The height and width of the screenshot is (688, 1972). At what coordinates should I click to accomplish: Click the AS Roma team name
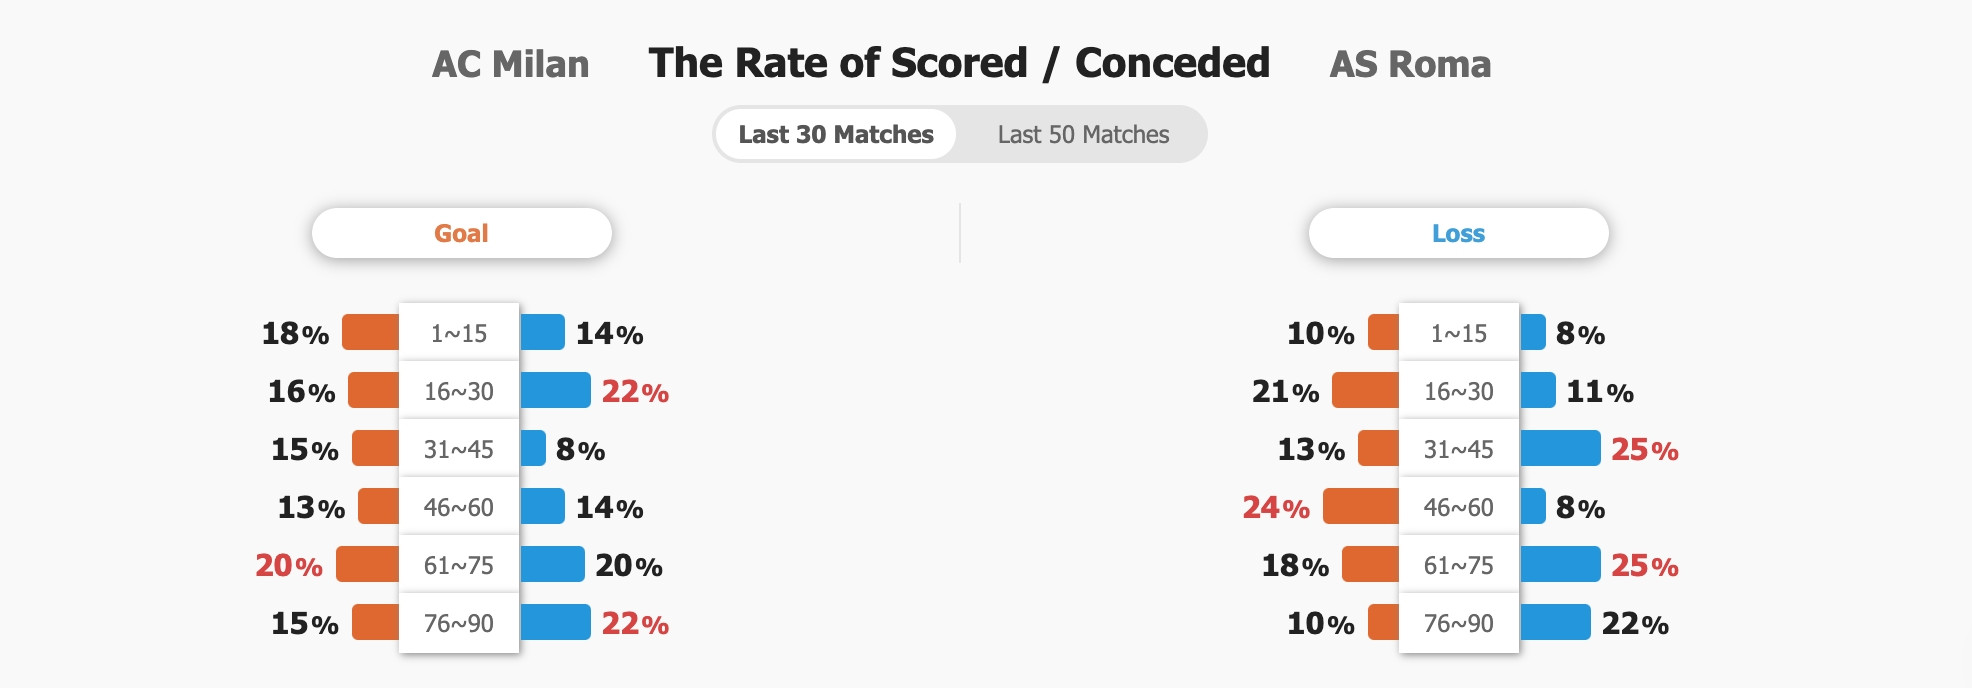(1410, 64)
